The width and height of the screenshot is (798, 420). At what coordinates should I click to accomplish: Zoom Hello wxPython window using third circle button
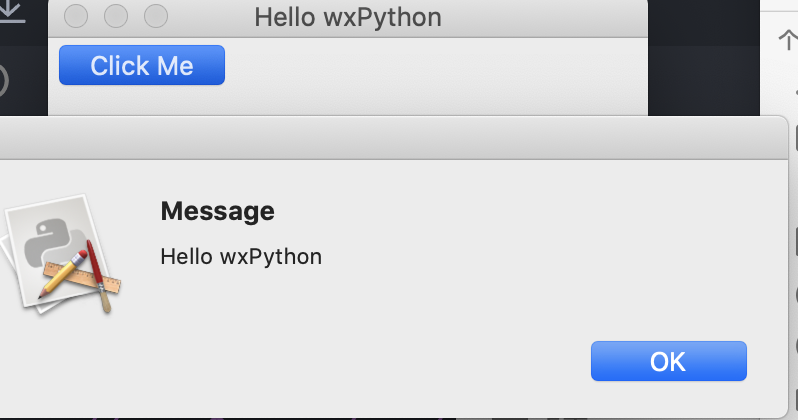pos(156,17)
